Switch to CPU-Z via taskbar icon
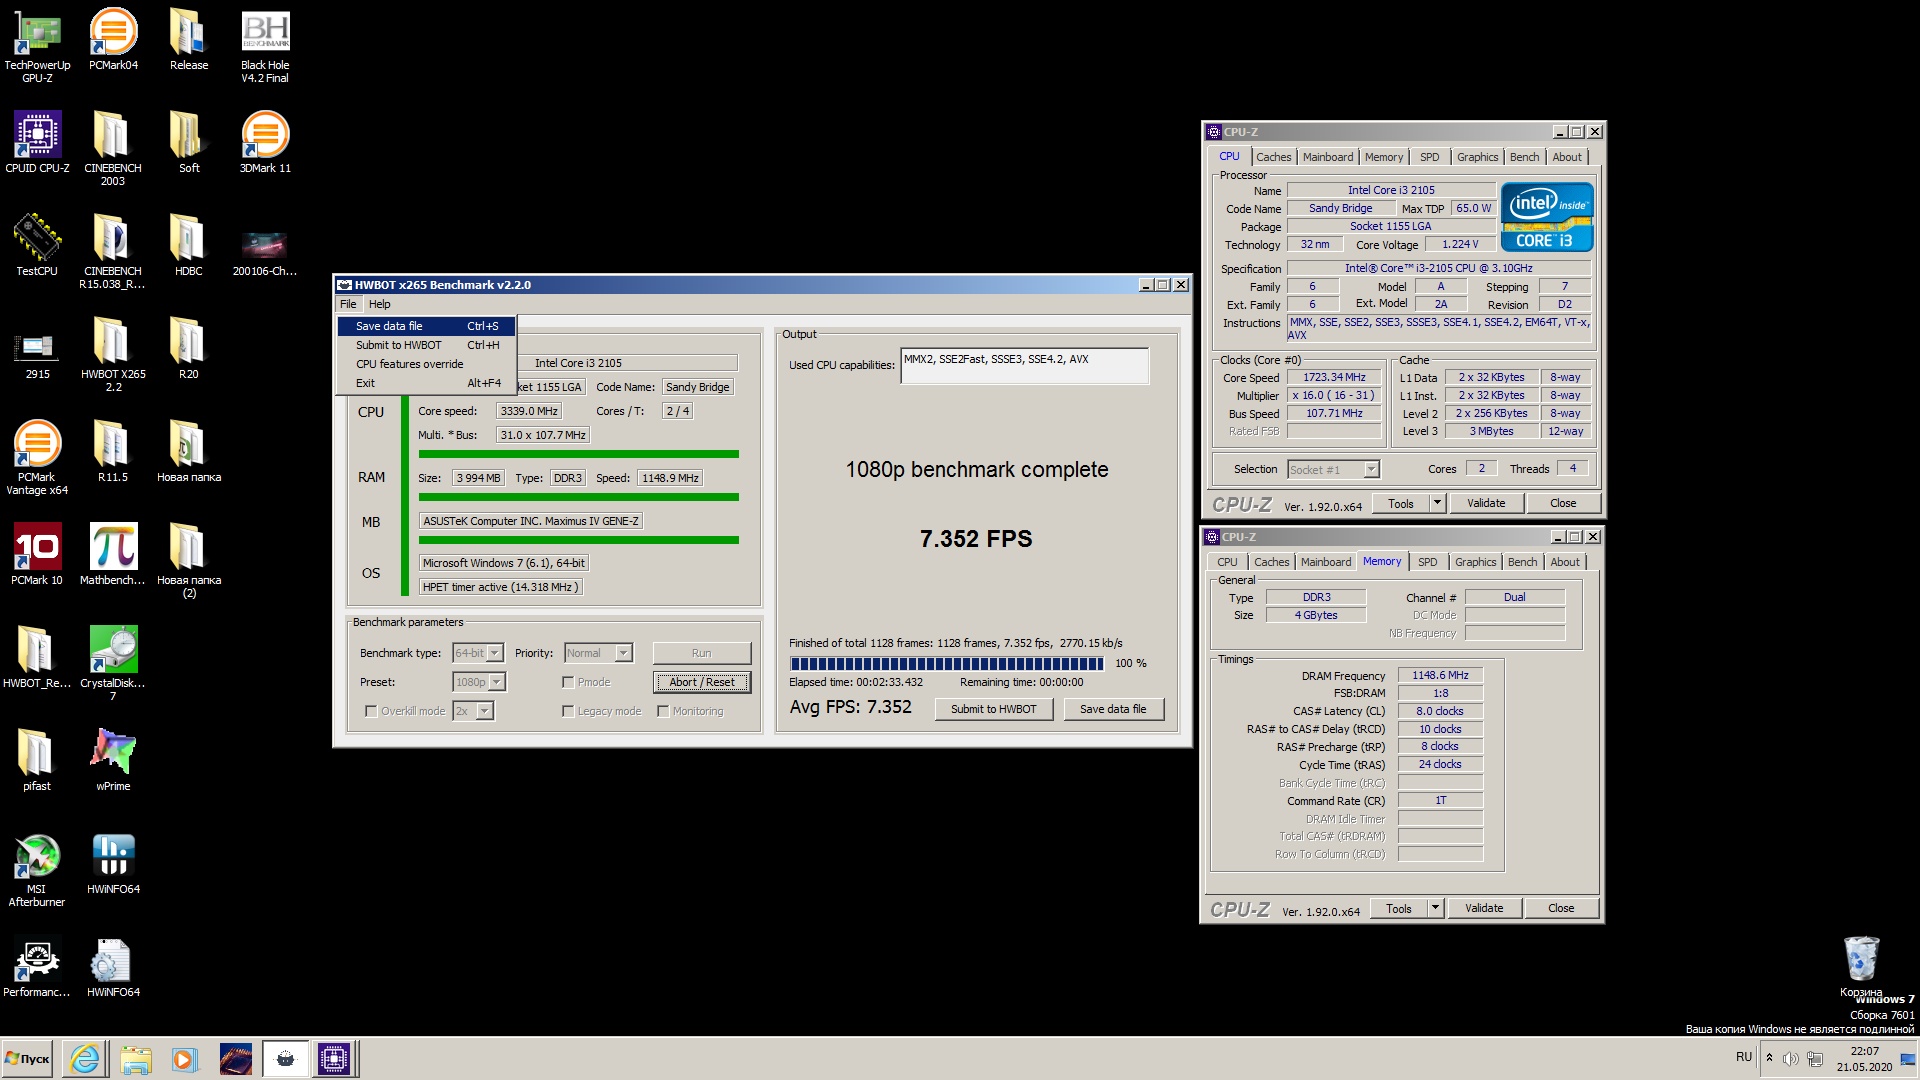 click(x=334, y=1059)
